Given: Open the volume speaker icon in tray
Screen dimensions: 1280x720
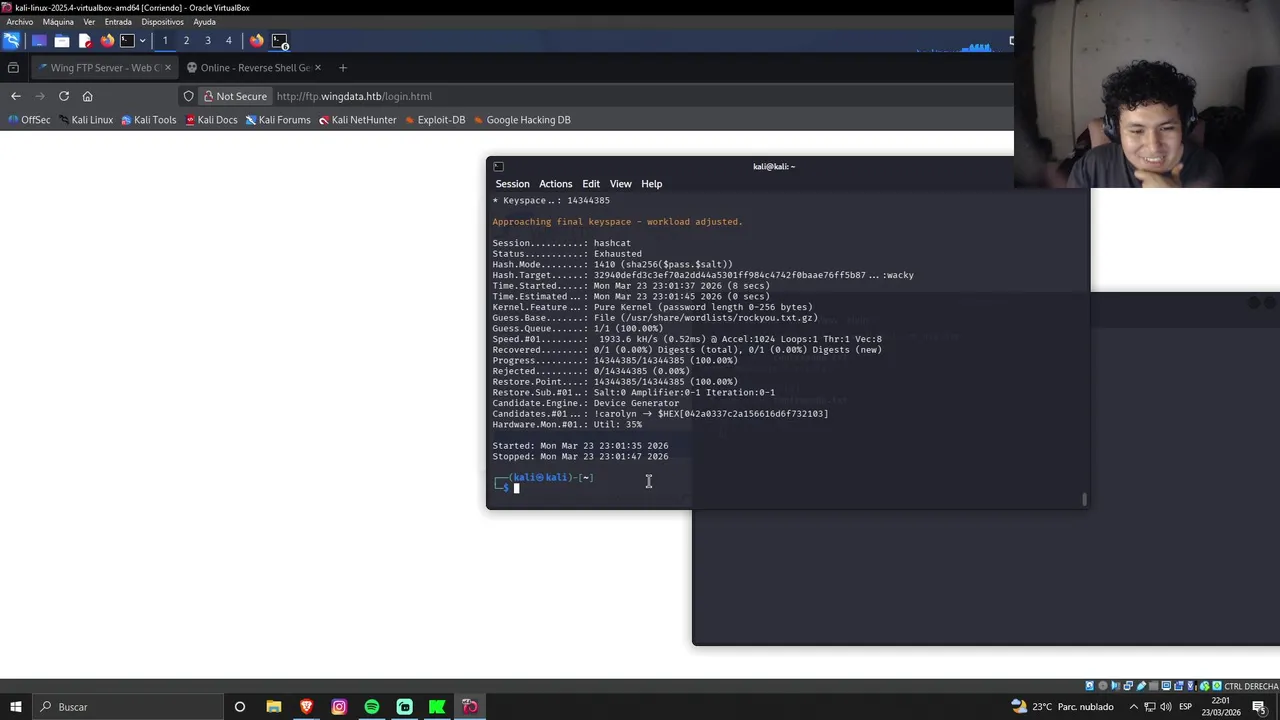Looking at the screenshot, I should [x=1166, y=707].
